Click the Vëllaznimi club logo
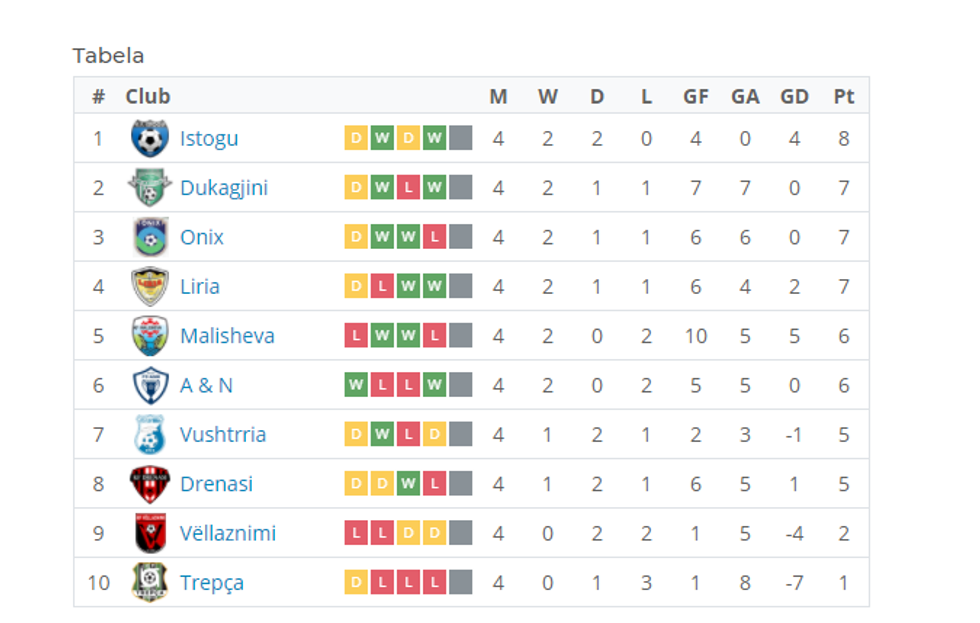The image size is (980, 623). (x=150, y=533)
